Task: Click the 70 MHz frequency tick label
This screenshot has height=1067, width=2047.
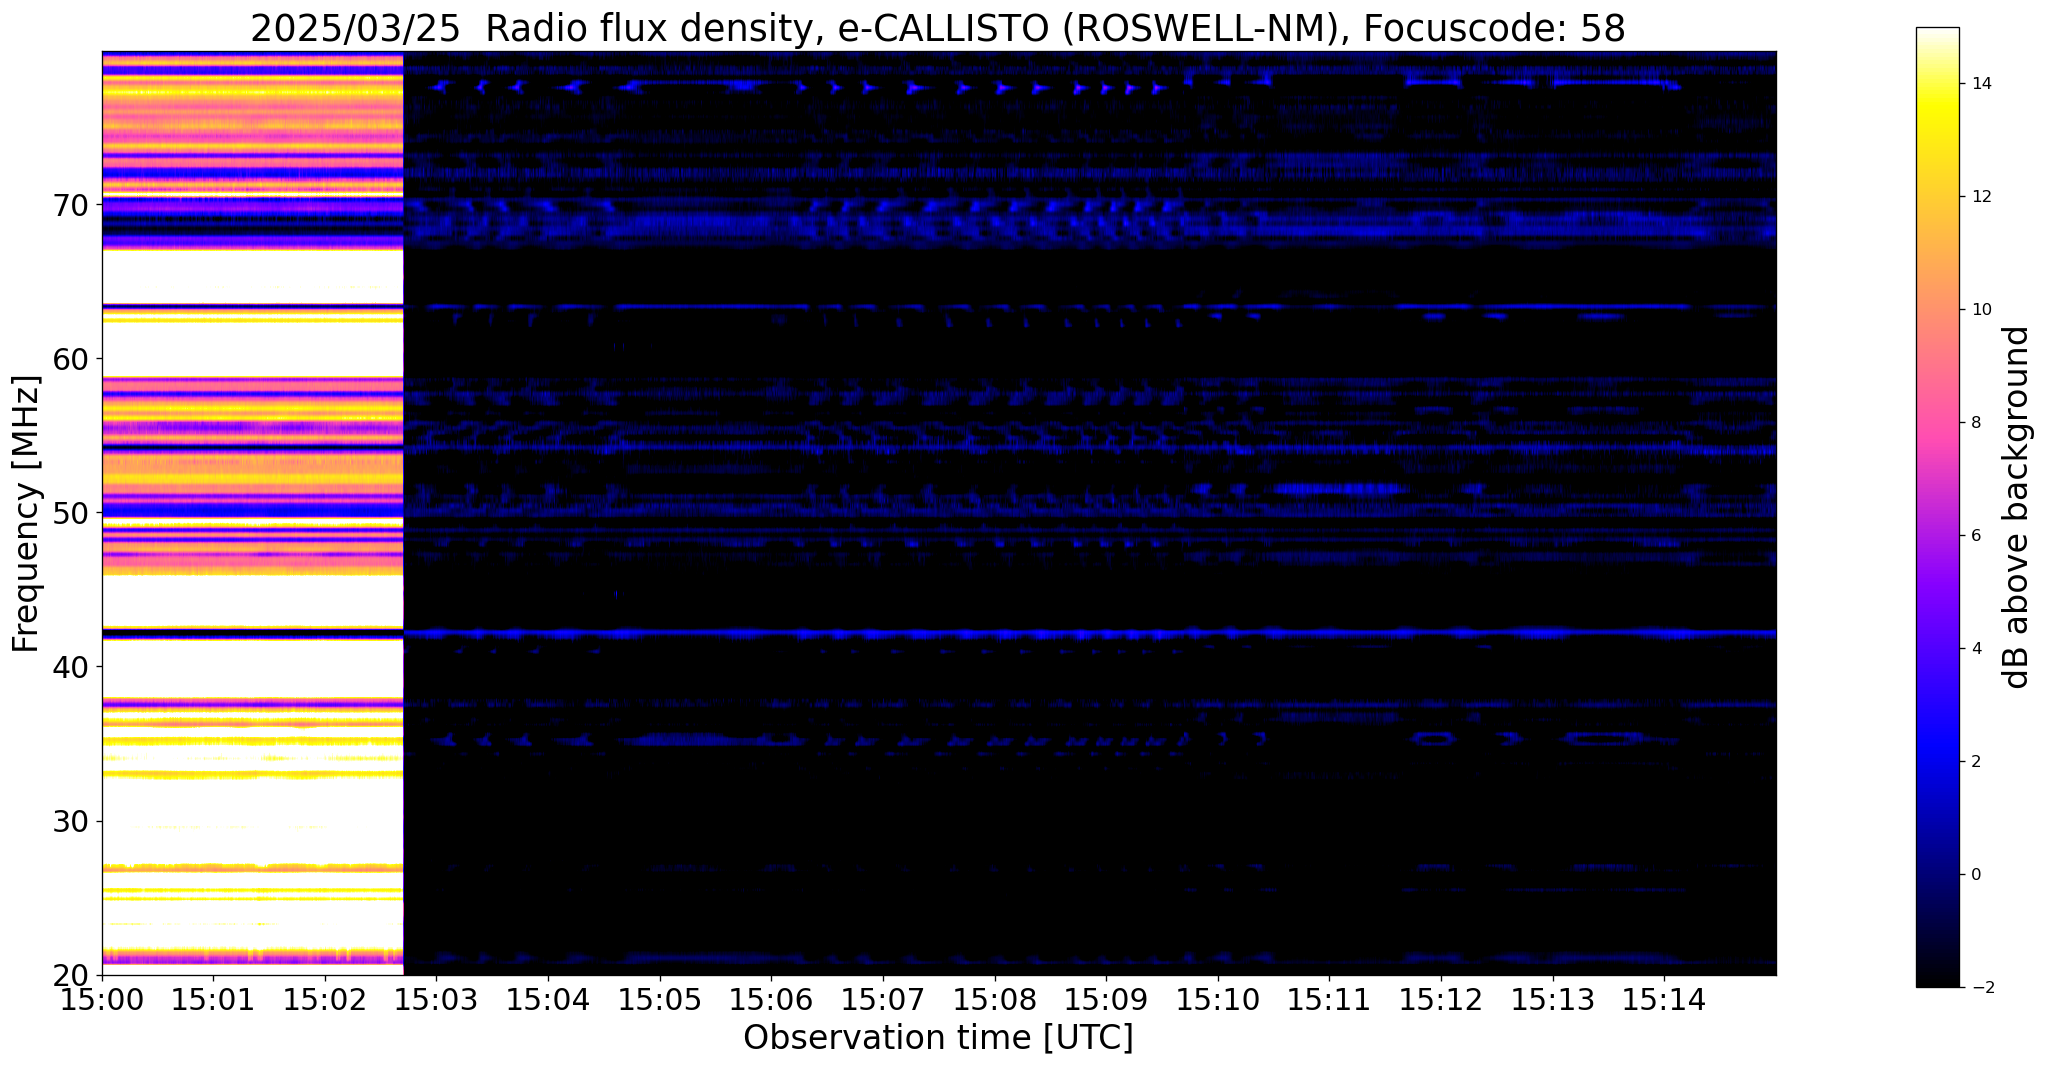Action: pyautogui.click(x=73, y=204)
